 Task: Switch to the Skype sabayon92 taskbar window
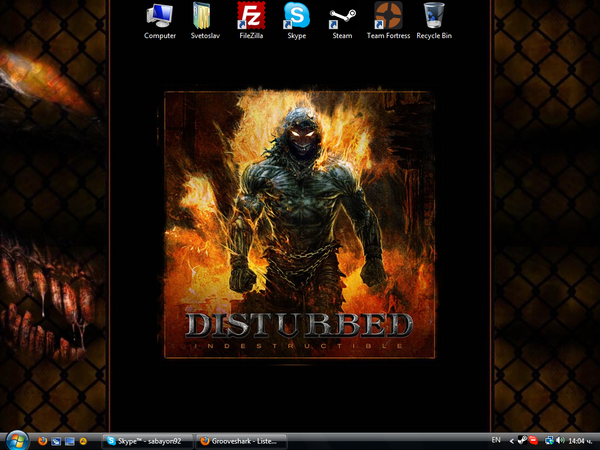148,441
